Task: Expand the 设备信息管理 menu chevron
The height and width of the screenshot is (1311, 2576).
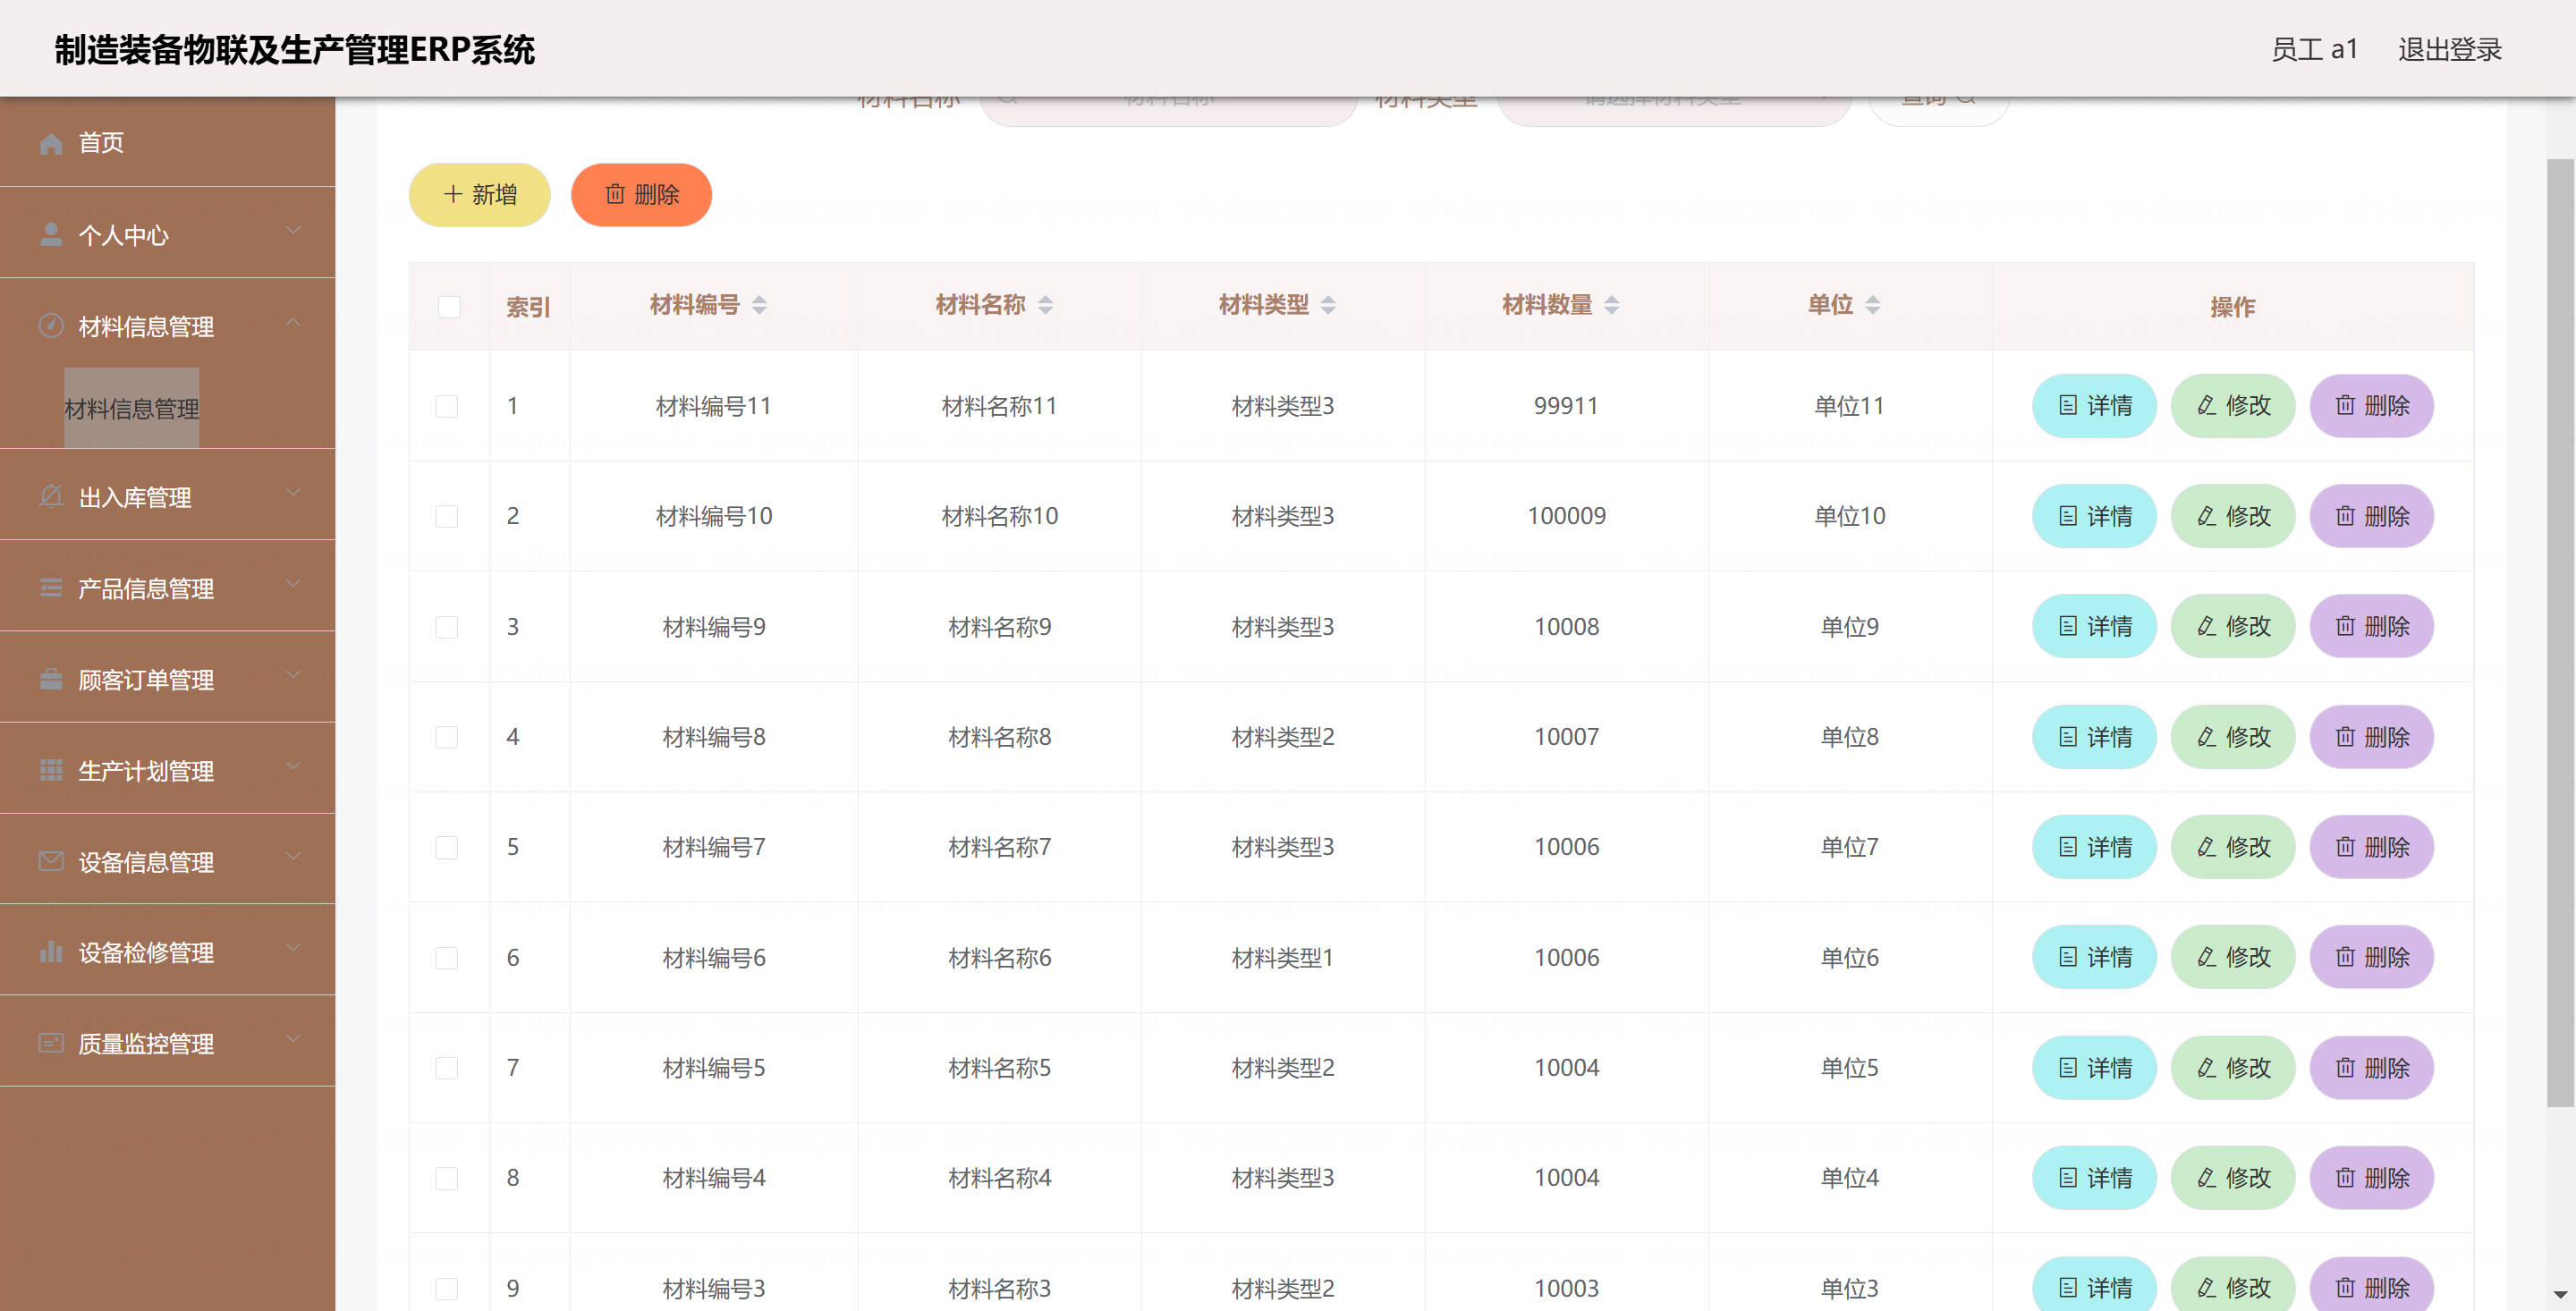Action: (293, 856)
